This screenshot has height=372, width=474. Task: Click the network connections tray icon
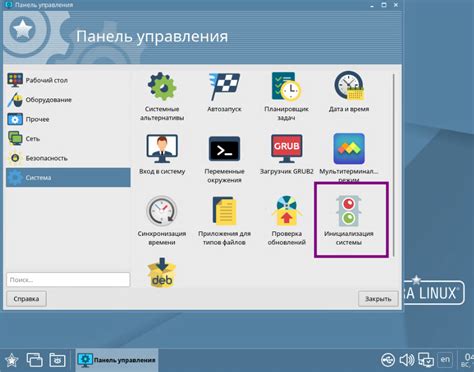tap(426, 360)
